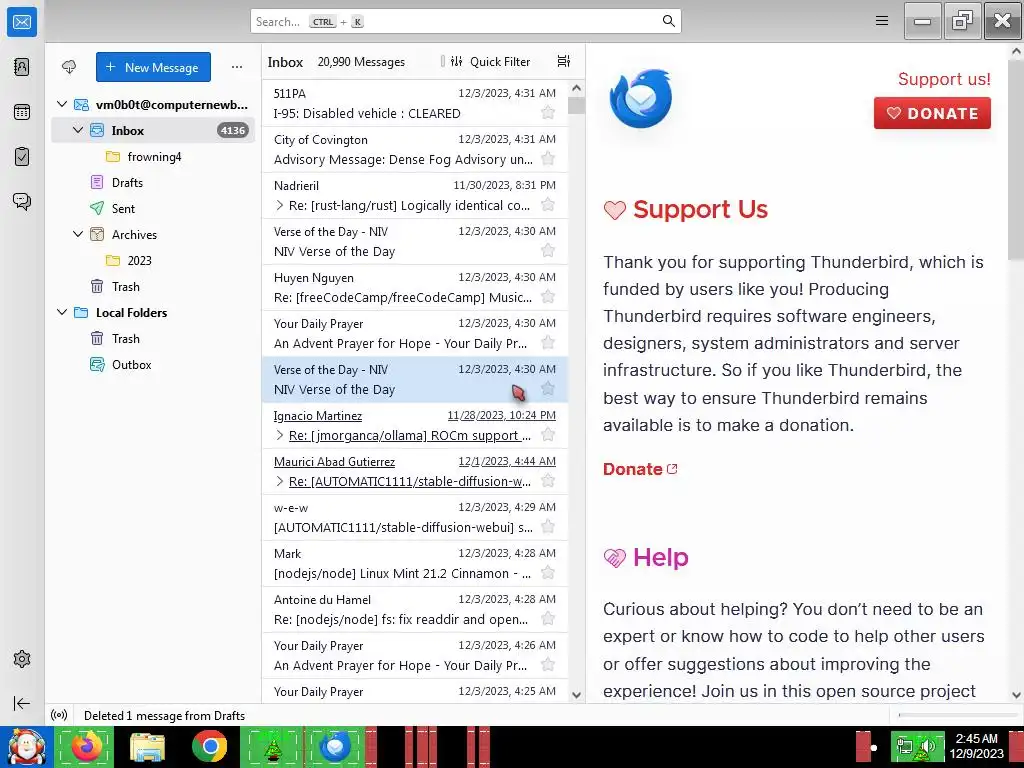
Task: Click message list scrollbar thumb
Action: [x=576, y=104]
